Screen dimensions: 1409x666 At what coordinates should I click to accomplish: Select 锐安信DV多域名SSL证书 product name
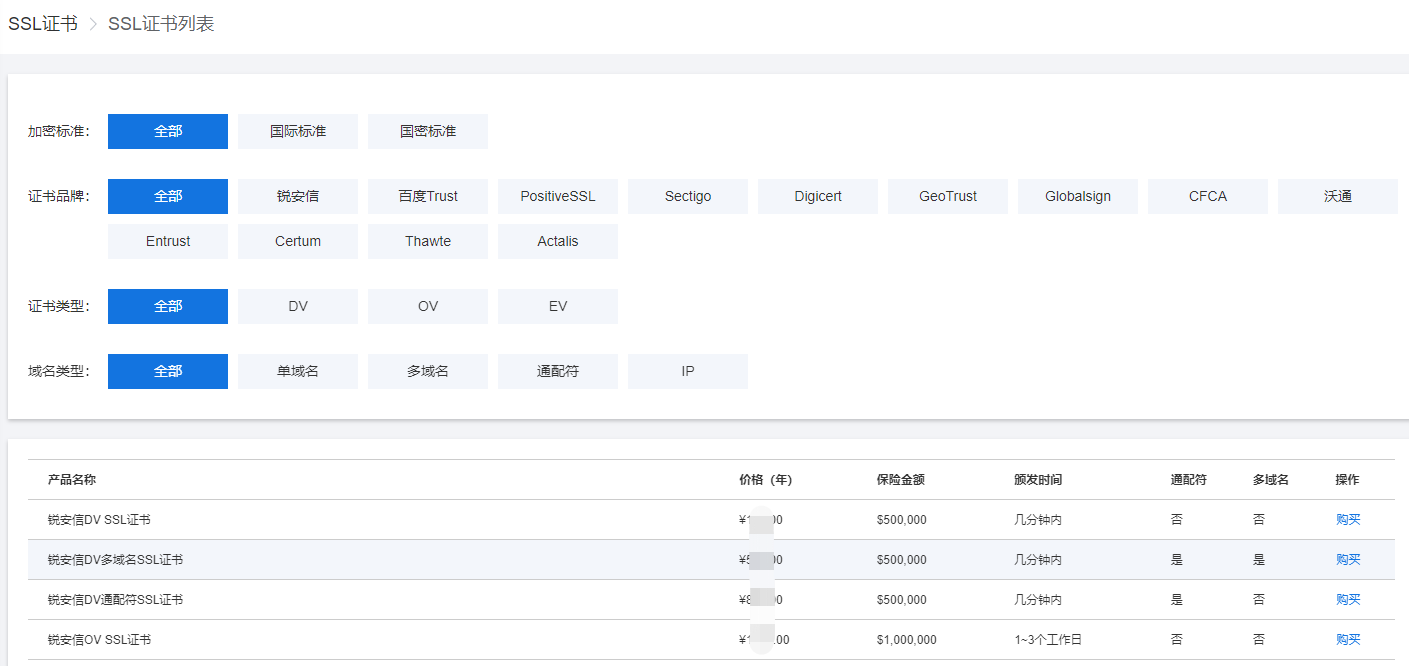pos(115,560)
